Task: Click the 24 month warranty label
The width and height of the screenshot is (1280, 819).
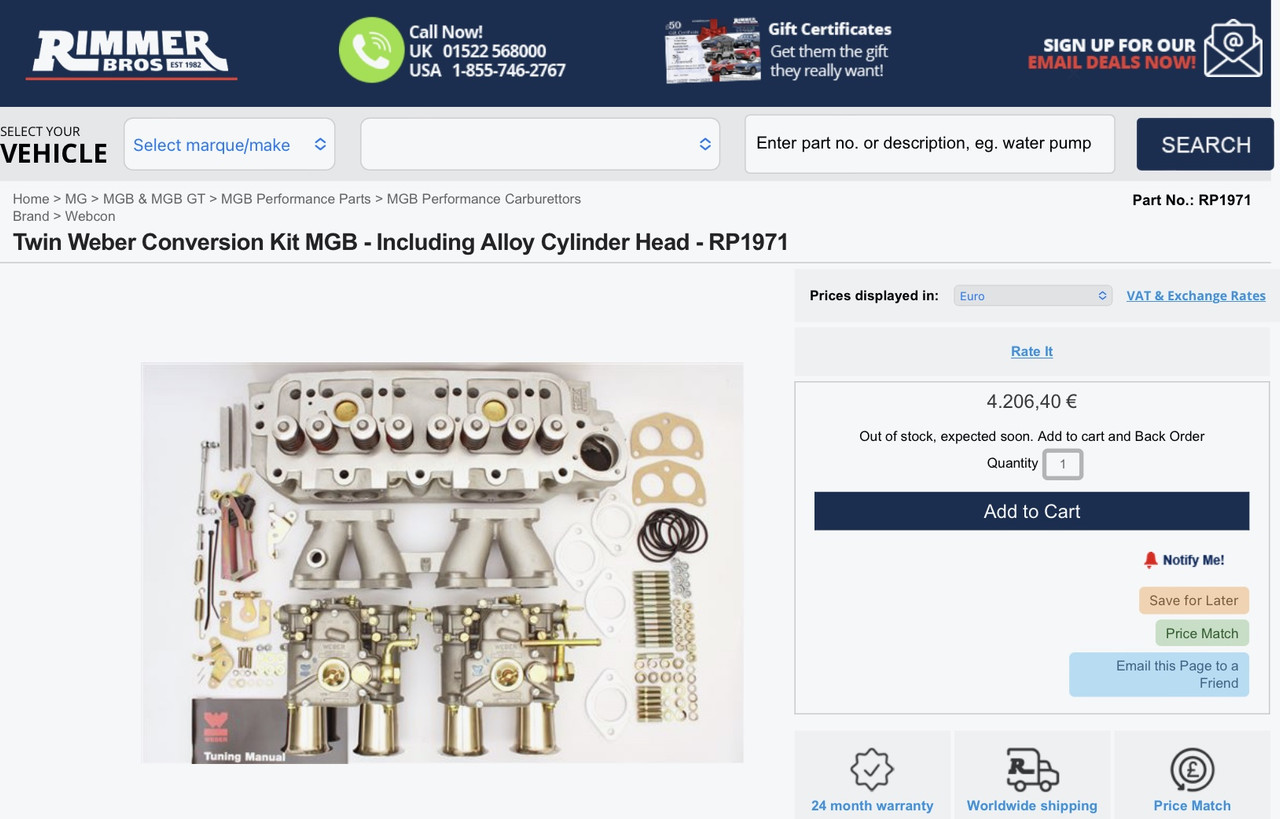Action: pos(872,805)
